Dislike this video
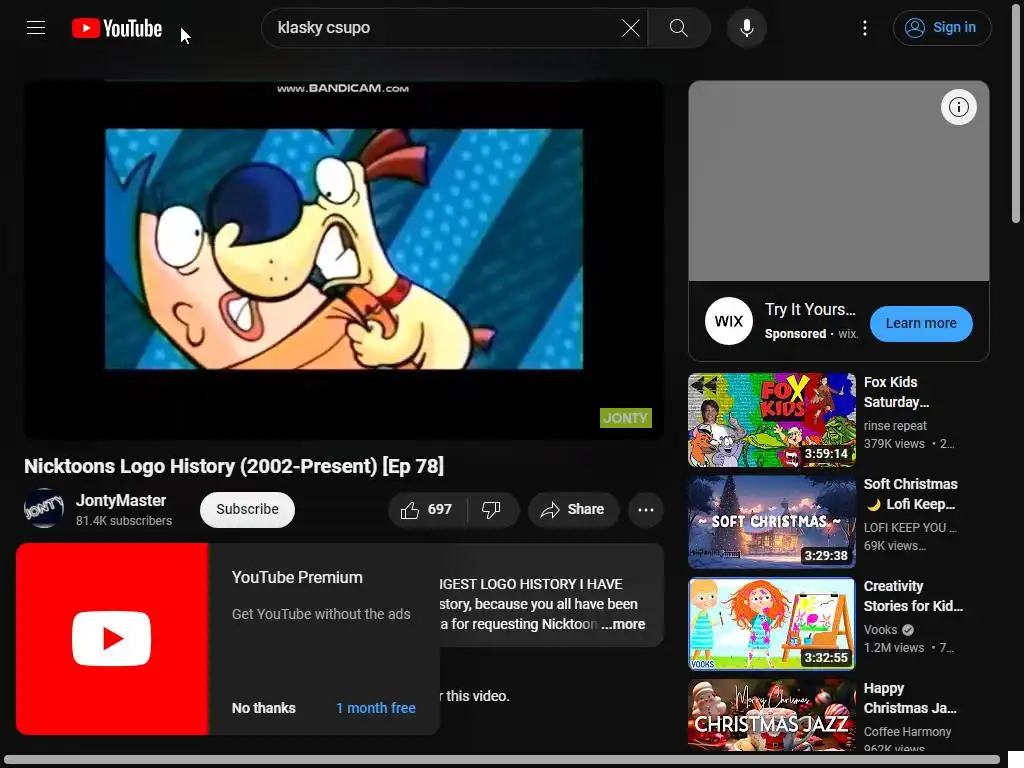Screen dimensions: 1024x768 click(492, 509)
